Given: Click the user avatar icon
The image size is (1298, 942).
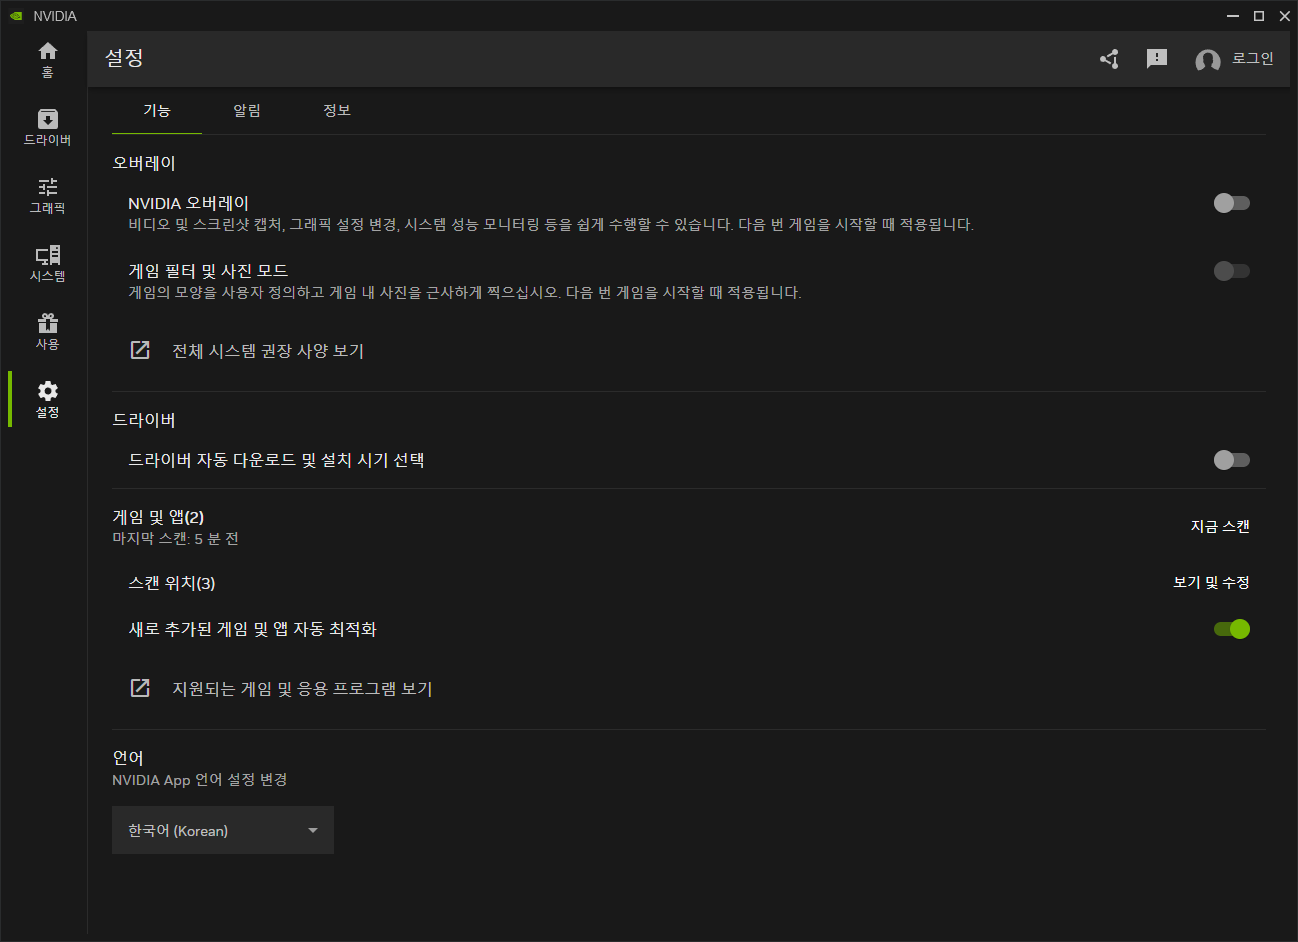Looking at the screenshot, I should (x=1208, y=61).
